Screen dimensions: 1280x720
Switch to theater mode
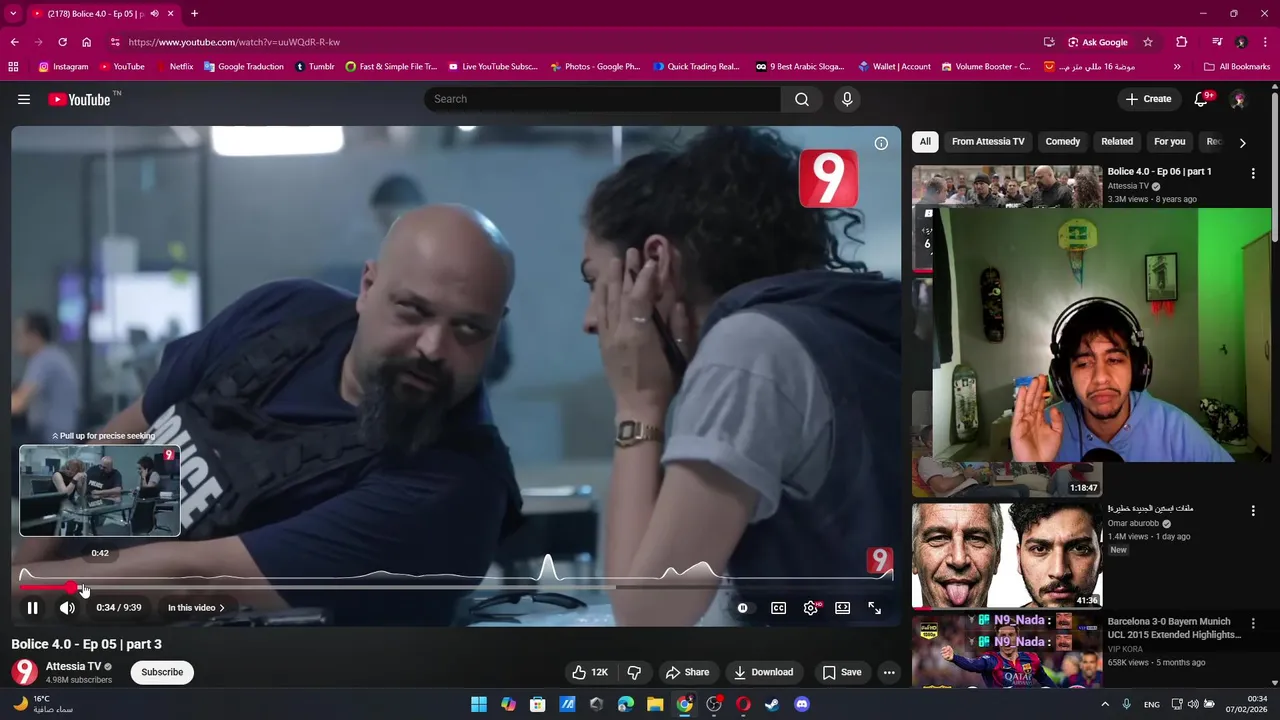pyautogui.click(x=843, y=607)
